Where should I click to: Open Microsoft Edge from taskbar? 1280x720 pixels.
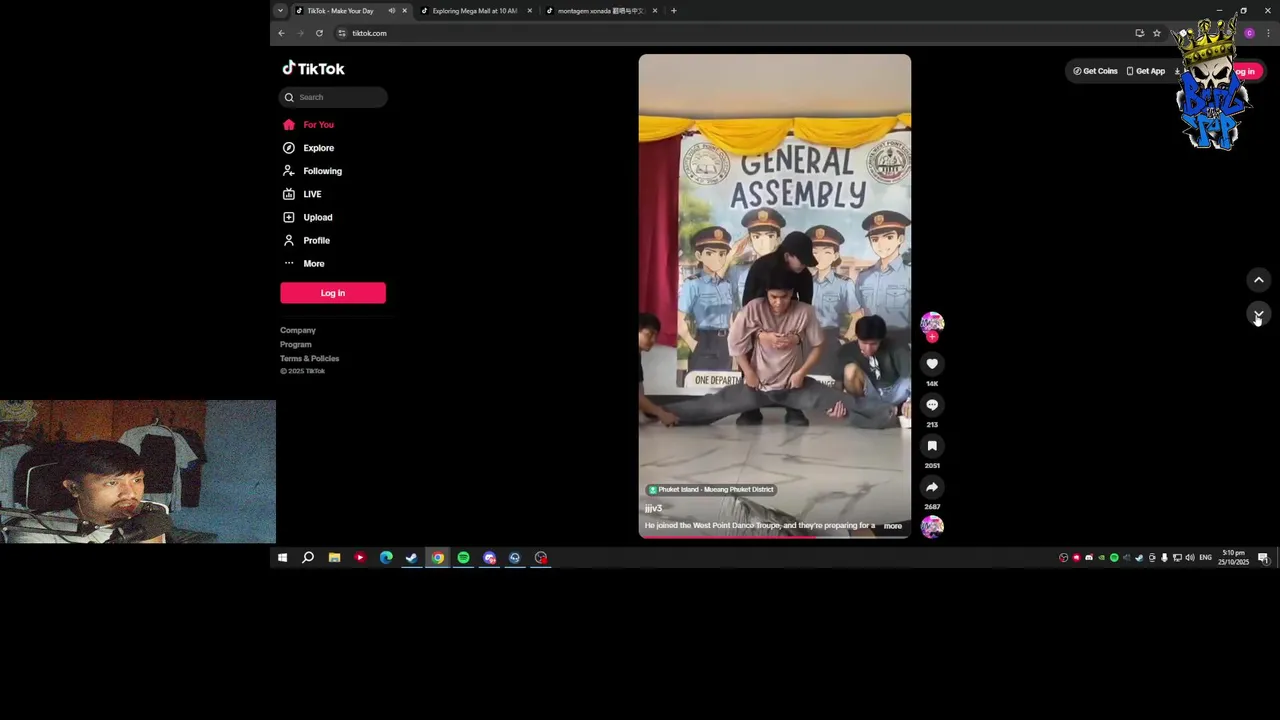(386, 558)
